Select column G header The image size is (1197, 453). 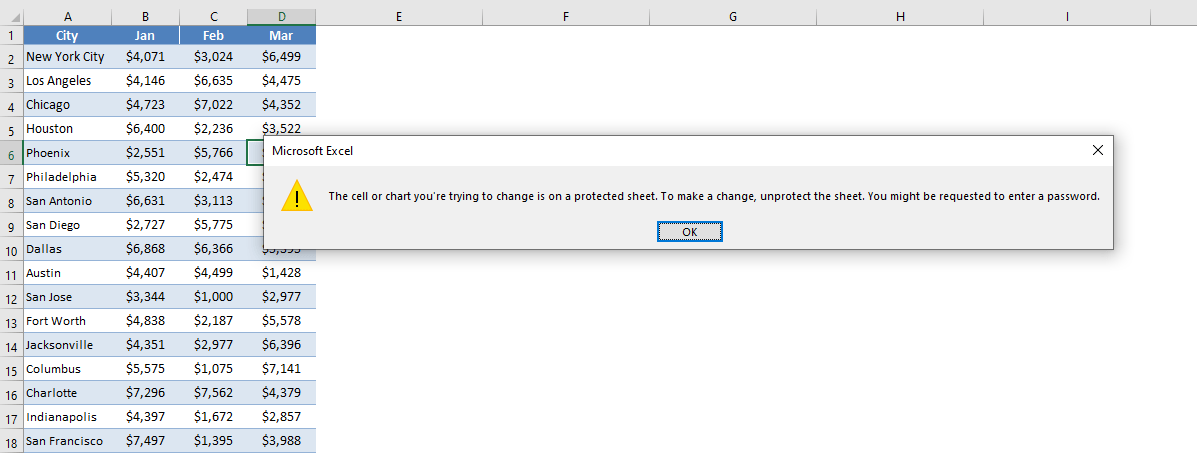[733, 16]
